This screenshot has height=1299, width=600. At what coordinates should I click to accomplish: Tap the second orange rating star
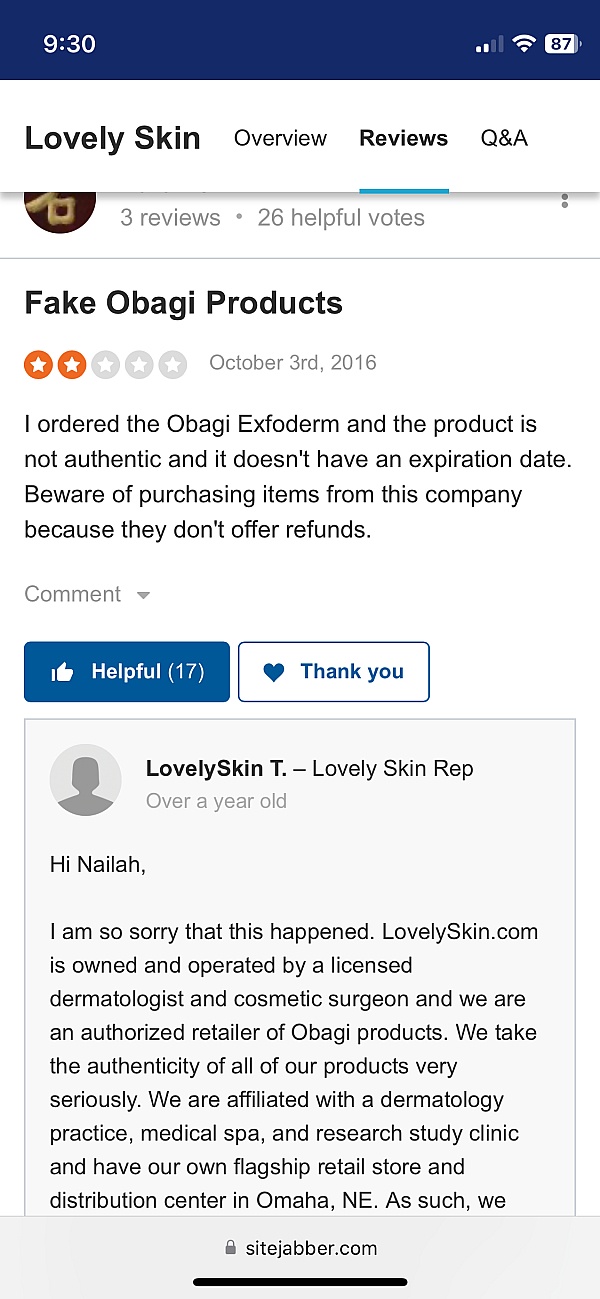tap(72, 364)
